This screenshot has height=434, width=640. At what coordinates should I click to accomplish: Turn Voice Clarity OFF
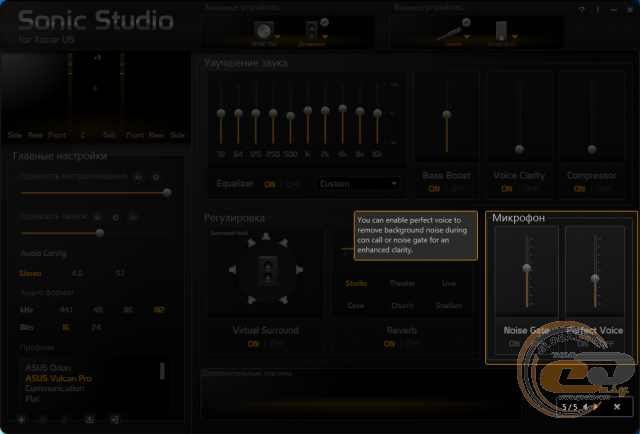531,189
